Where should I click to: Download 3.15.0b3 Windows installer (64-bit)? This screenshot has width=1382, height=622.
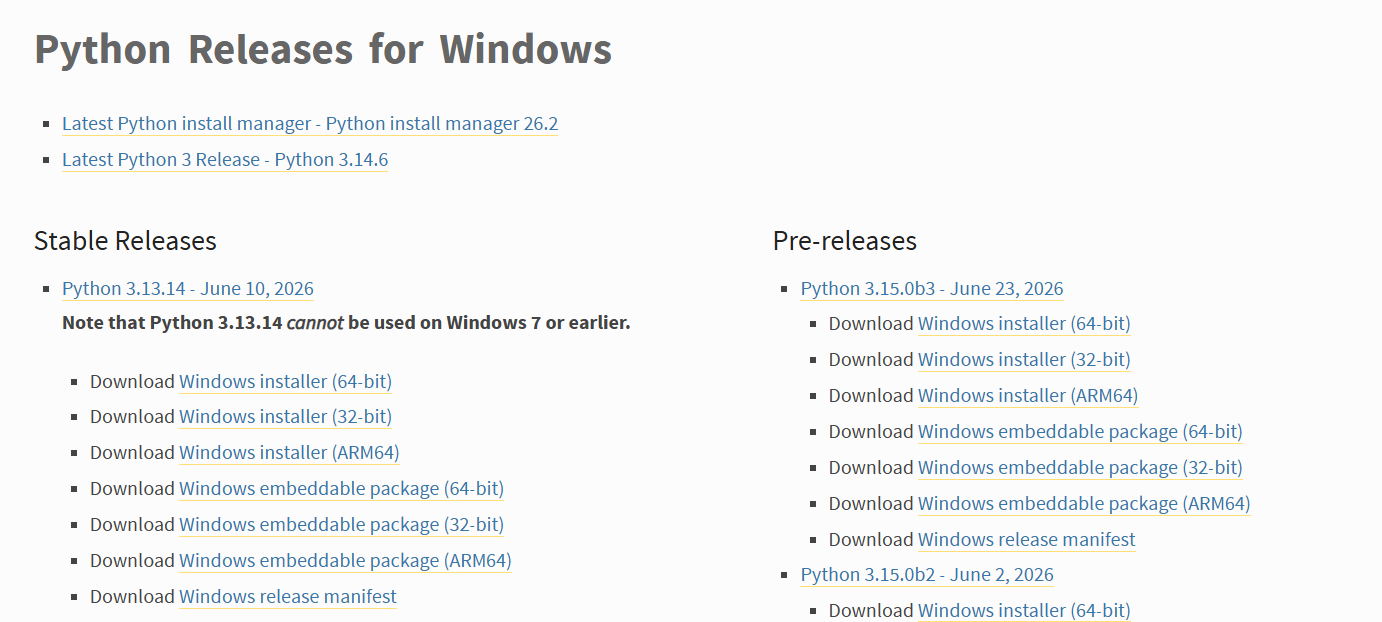coord(1024,324)
